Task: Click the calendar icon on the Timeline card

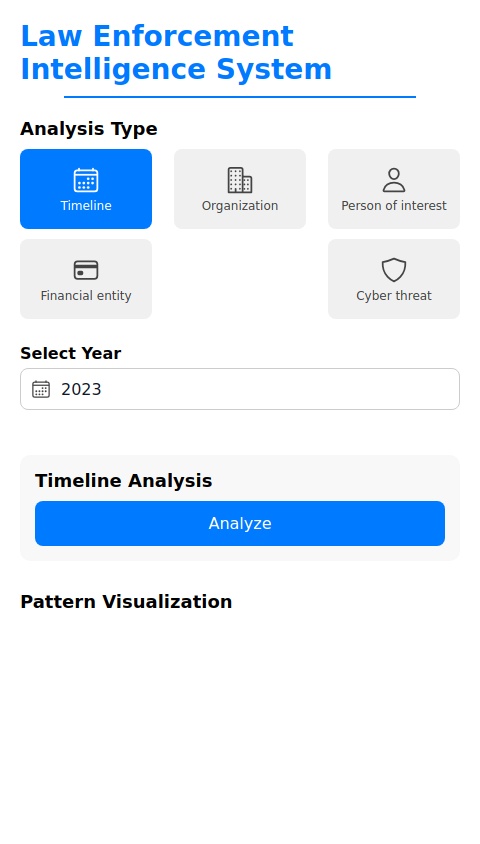Action: coord(86,180)
